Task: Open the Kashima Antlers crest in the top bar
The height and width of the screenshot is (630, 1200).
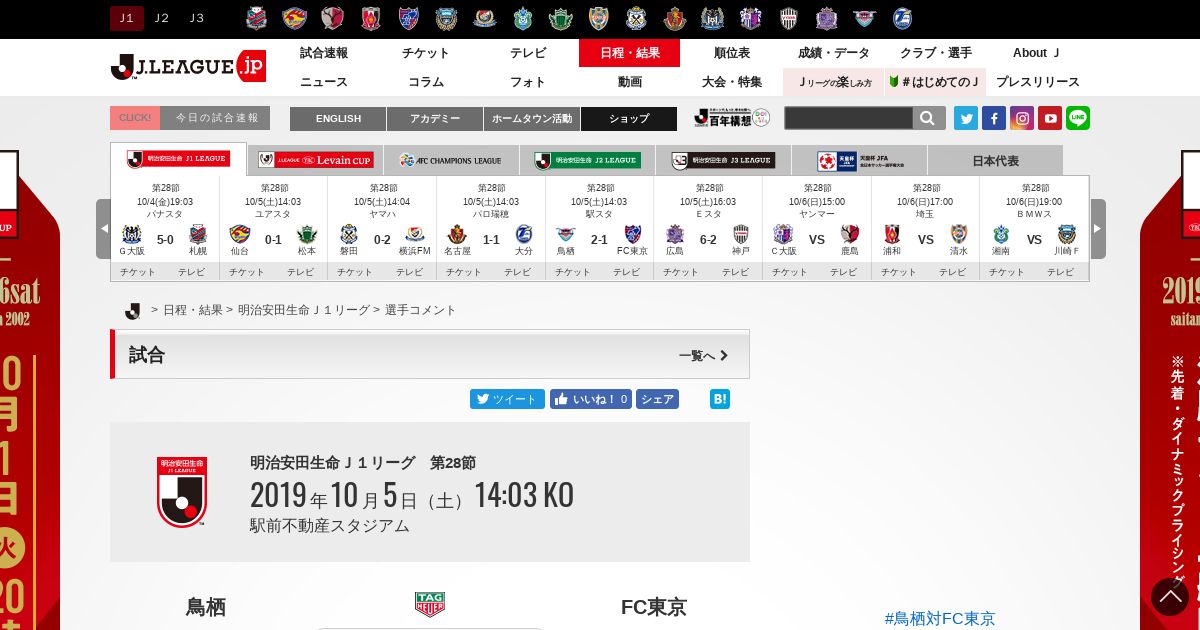Action: pos(333,18)
